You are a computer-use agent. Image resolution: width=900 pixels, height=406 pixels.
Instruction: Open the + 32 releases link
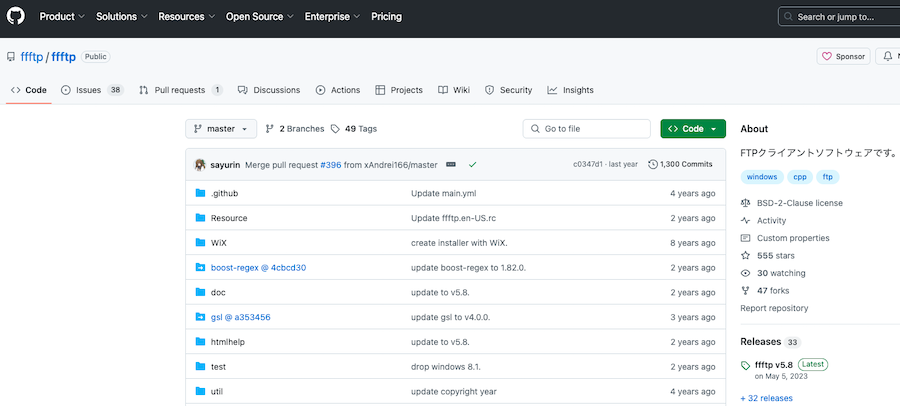click(x=766, y=398)
